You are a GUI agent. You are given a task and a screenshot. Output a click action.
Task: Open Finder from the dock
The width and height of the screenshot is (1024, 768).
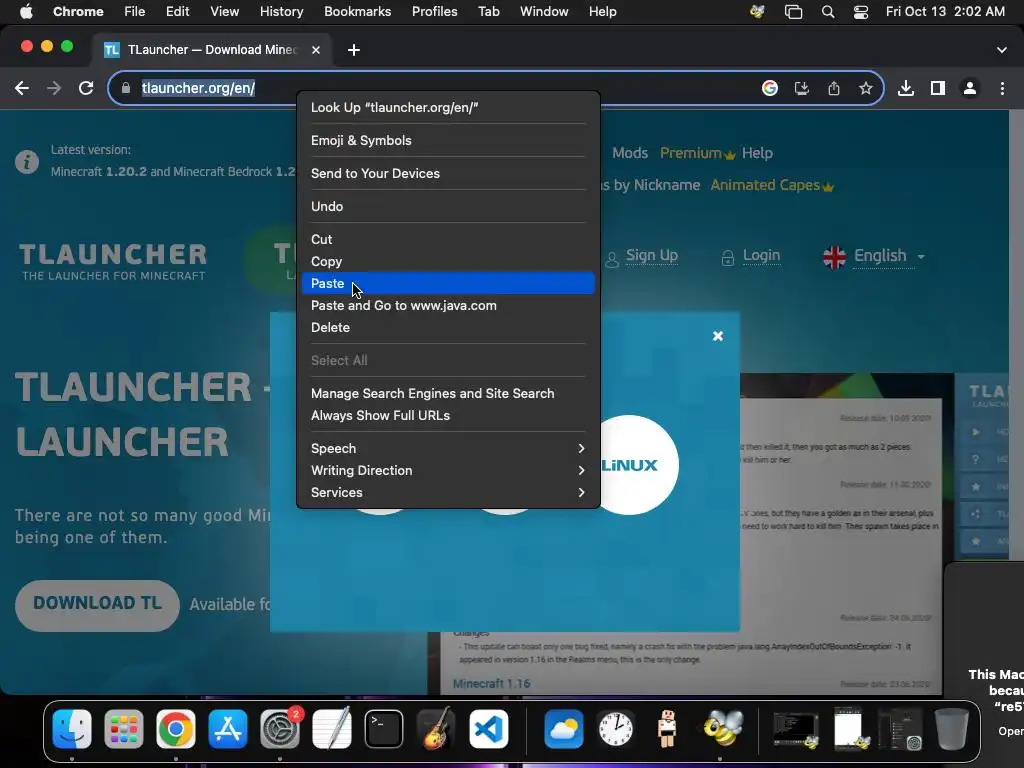72,728
